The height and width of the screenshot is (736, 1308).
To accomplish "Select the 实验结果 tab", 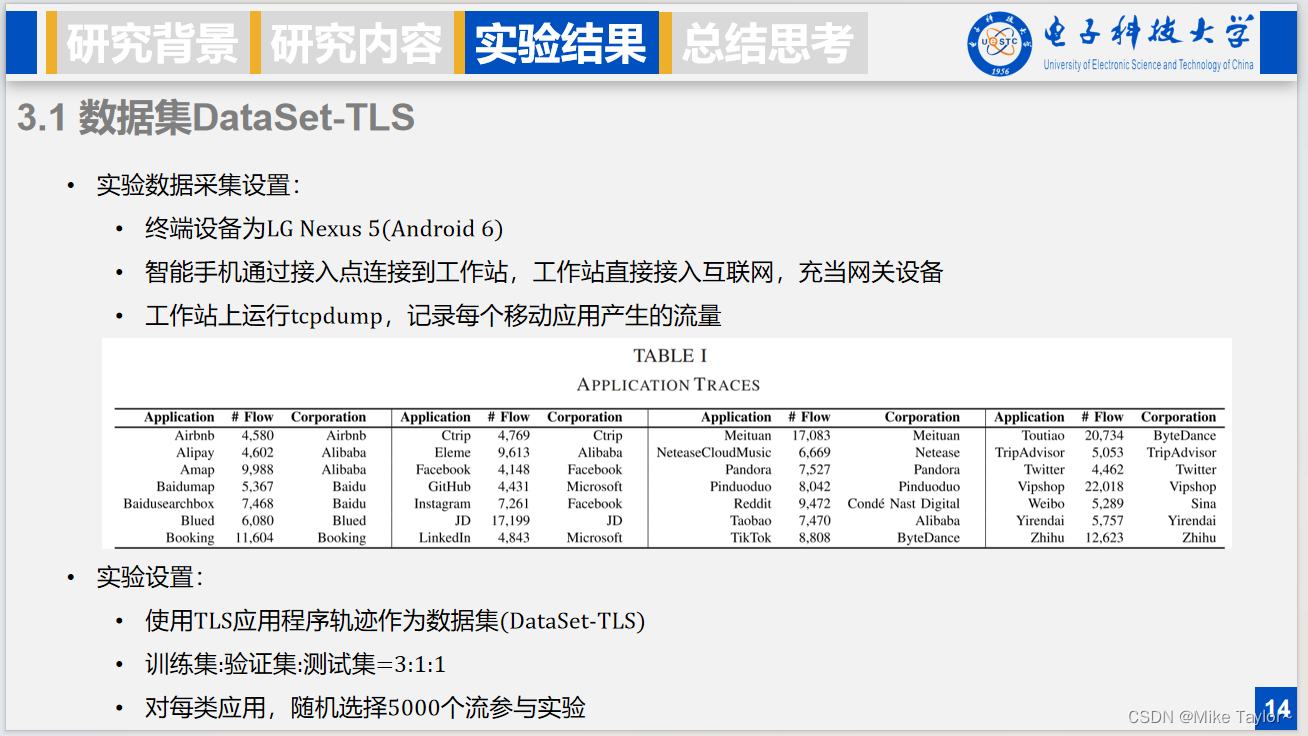I will [x=561, y=43].
